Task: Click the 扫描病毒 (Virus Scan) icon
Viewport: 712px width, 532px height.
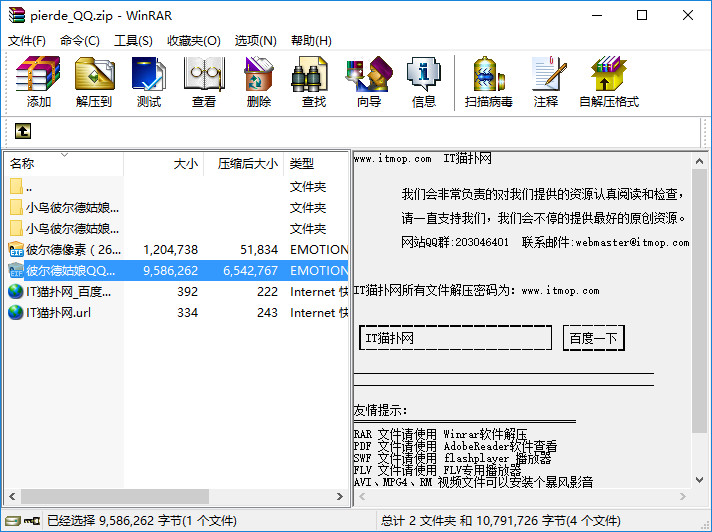Action: point(489,74)
